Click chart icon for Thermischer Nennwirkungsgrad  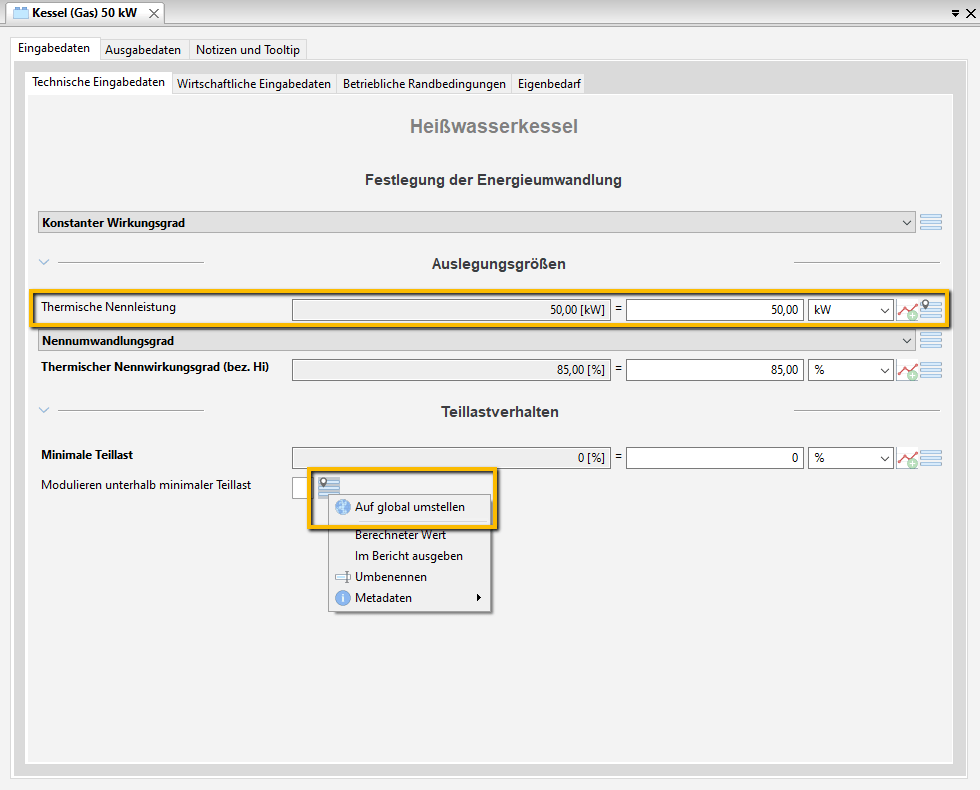tap(907, 371)
